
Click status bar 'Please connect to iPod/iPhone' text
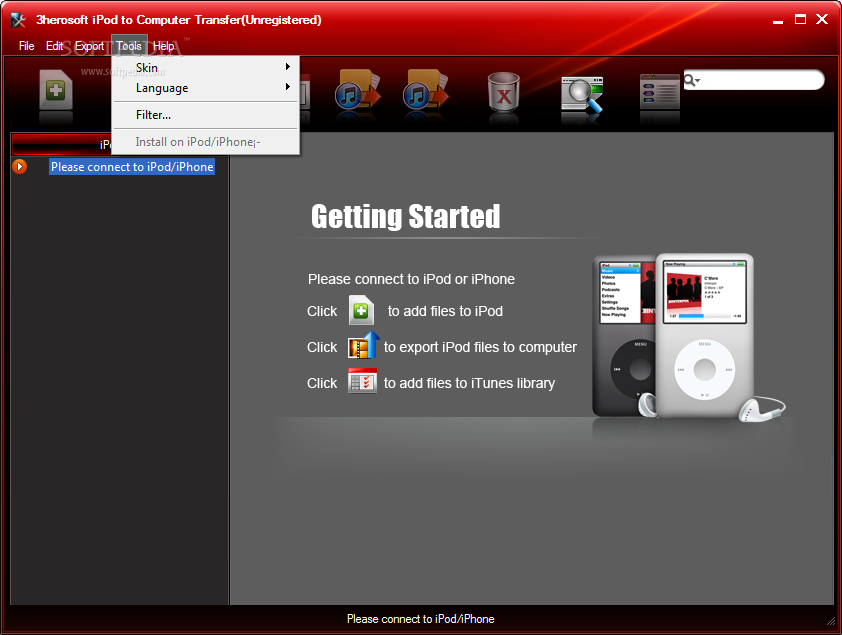tap(420, 619)
